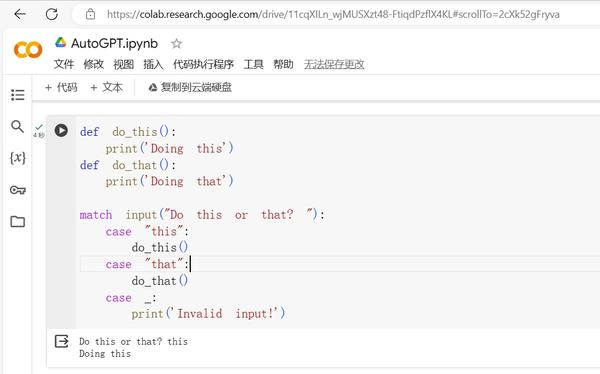Image resolution: width=600 pixels, height=374 pixels.
Task: Click the 无法保存更改 link
Action: tap(334, 64)
